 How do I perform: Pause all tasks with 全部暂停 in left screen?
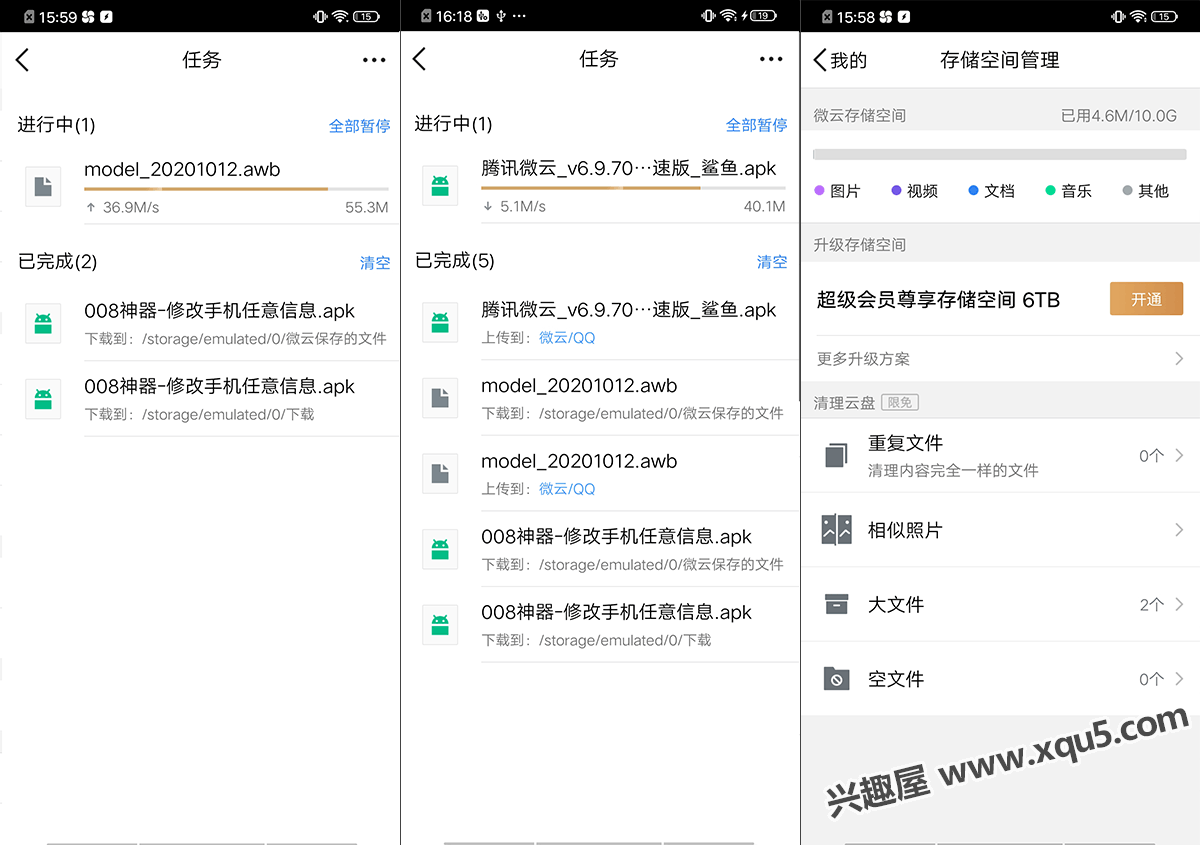[x=359, y=126]
